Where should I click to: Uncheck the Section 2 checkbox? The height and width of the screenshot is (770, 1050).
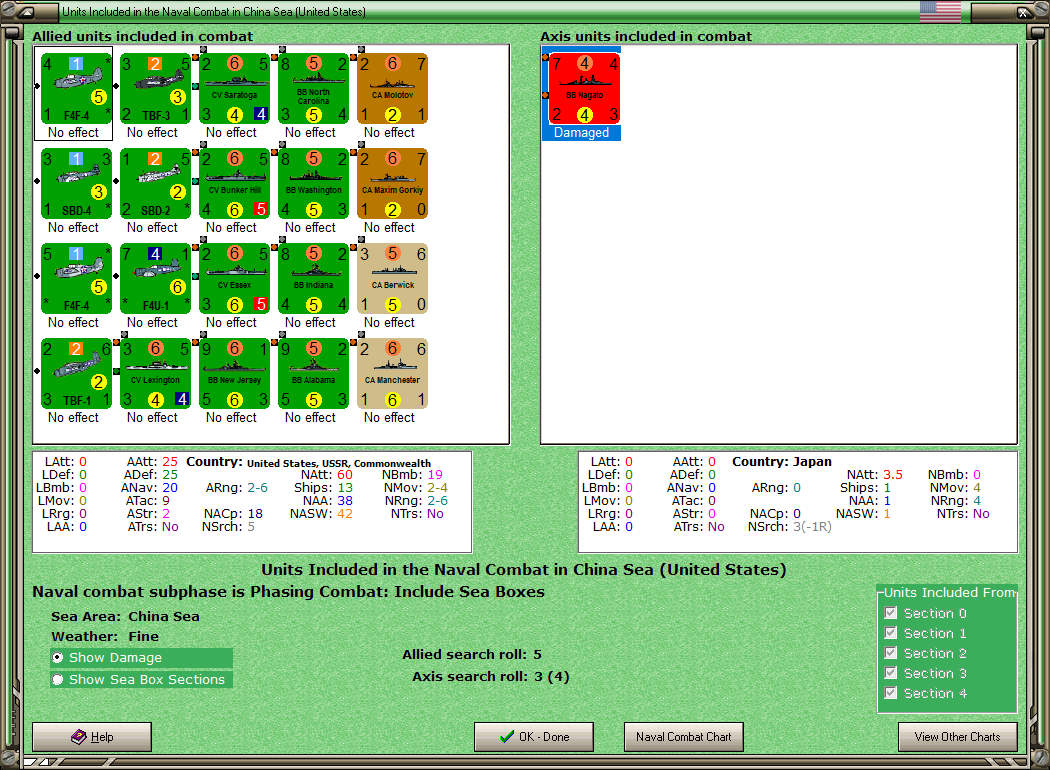(x=891, y=653)
